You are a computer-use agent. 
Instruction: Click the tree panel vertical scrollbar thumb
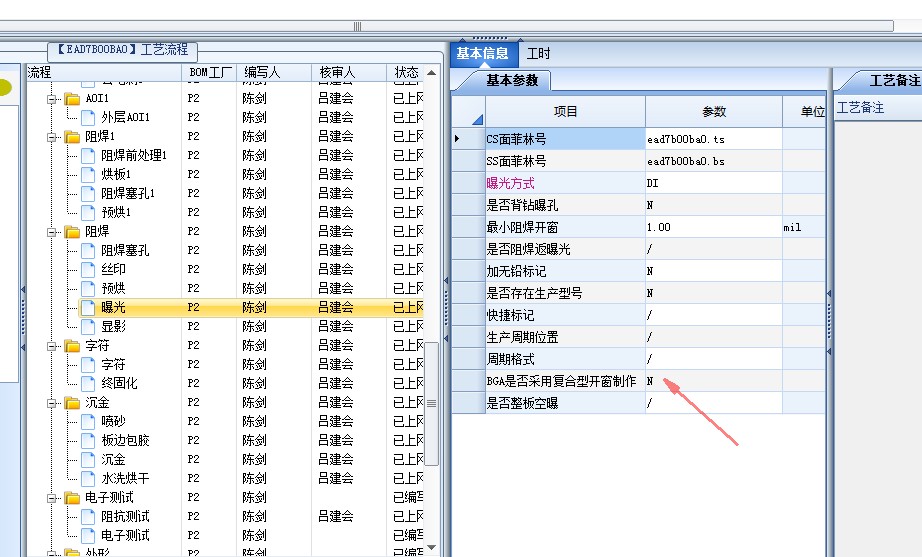coord(432,404)
